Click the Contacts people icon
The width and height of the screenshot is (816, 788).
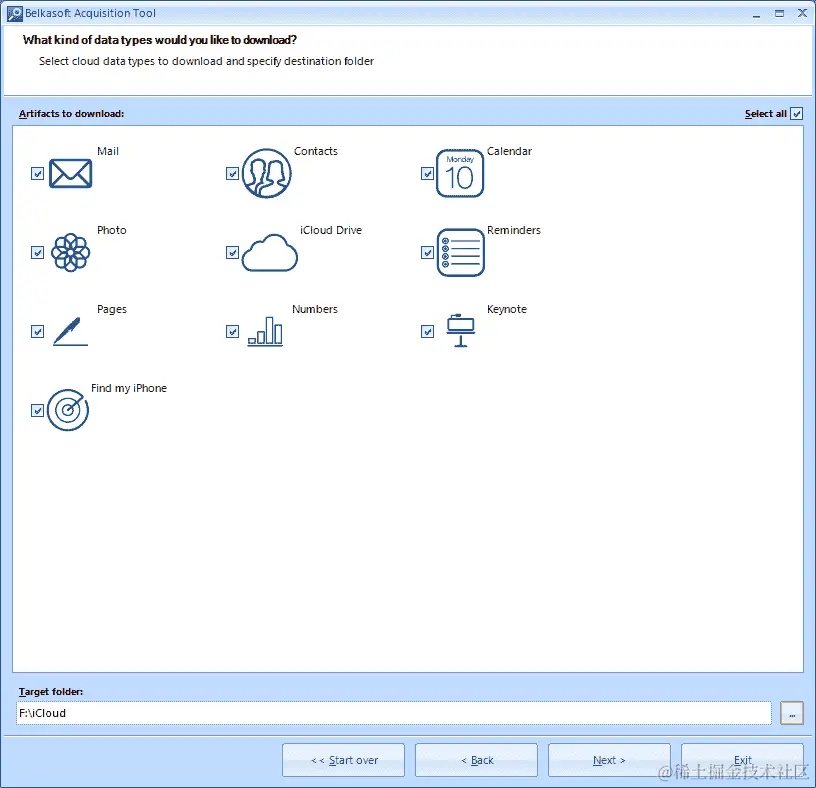pyautogui.click(x=266, y=173)
